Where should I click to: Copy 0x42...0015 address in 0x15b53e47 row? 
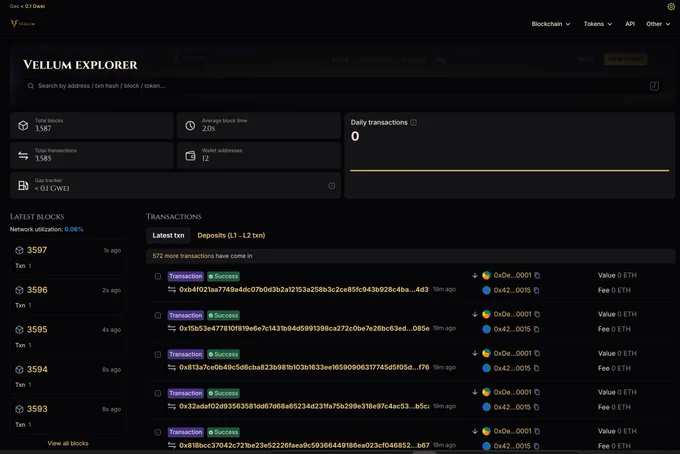pos(536,329)
